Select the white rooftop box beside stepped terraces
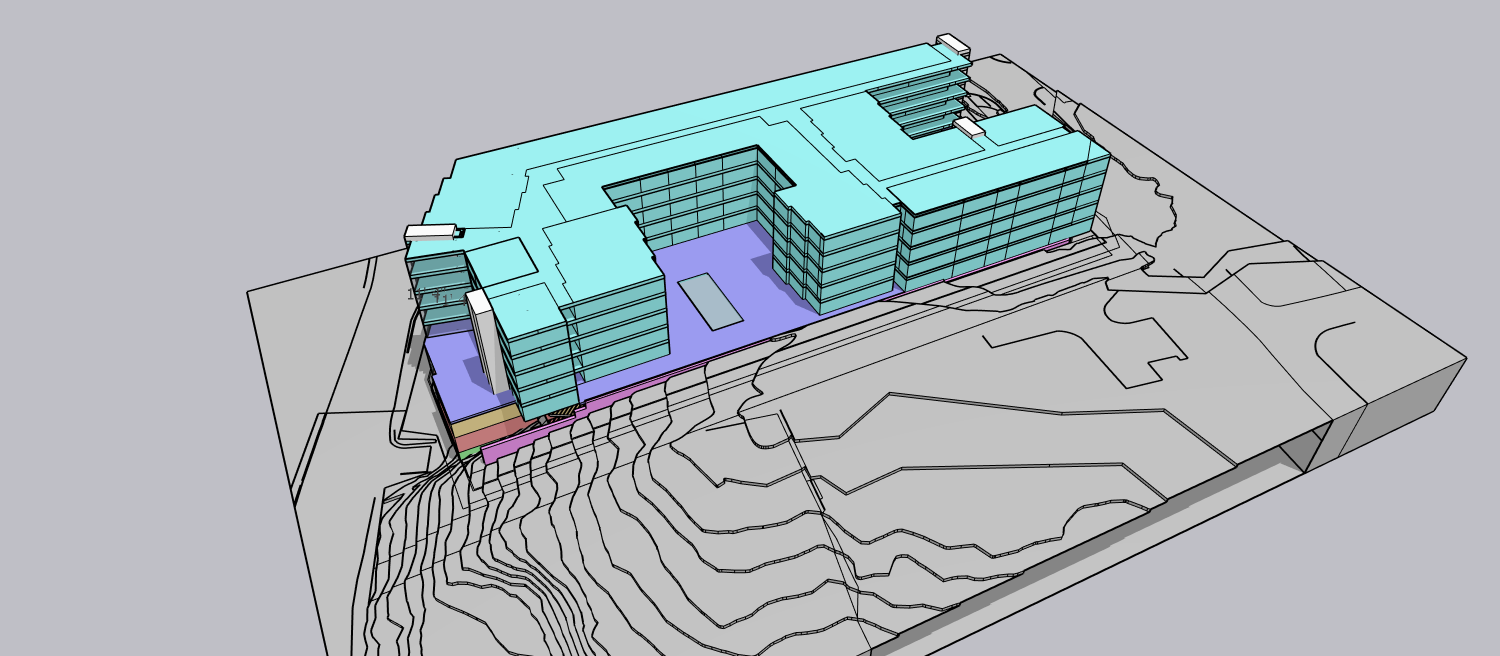Image resolution: width=1500 pixels, height=656 pixels. click(x=969, y=128)
